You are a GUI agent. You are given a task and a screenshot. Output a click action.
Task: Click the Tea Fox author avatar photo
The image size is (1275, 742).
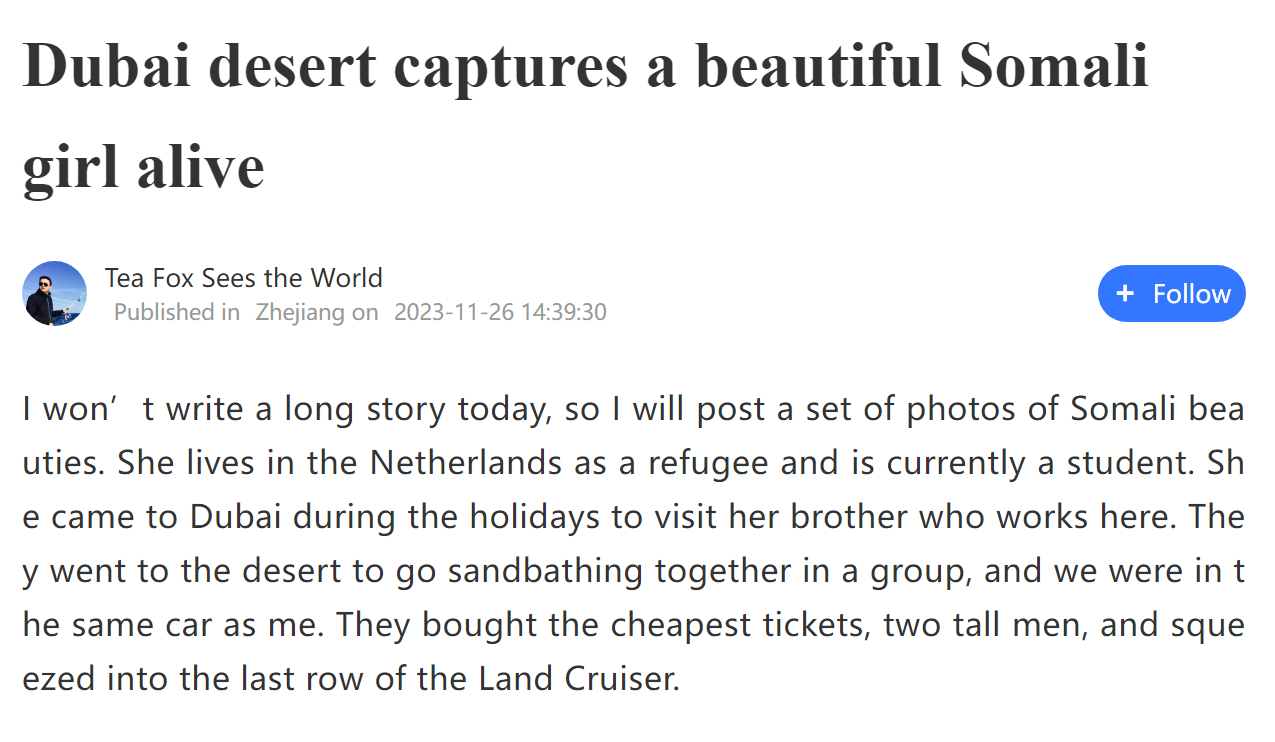coord(54,294)
